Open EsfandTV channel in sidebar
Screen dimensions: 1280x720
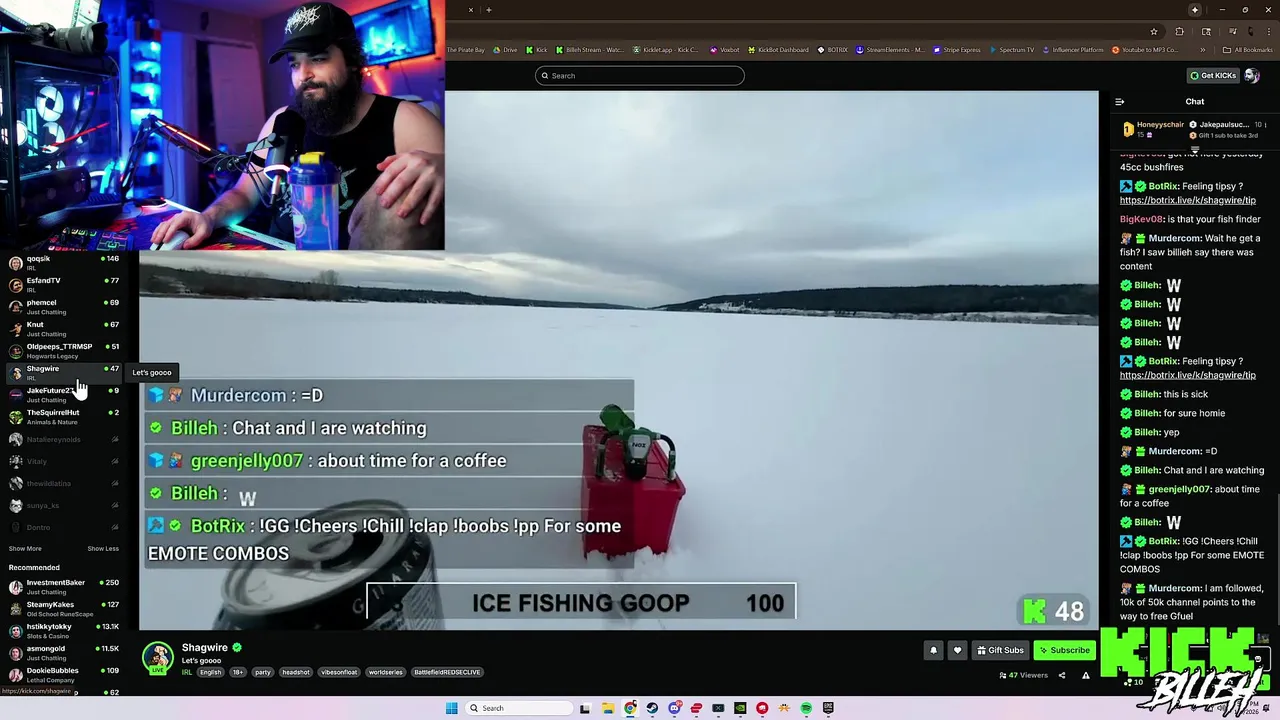click(x=64, y=285)
